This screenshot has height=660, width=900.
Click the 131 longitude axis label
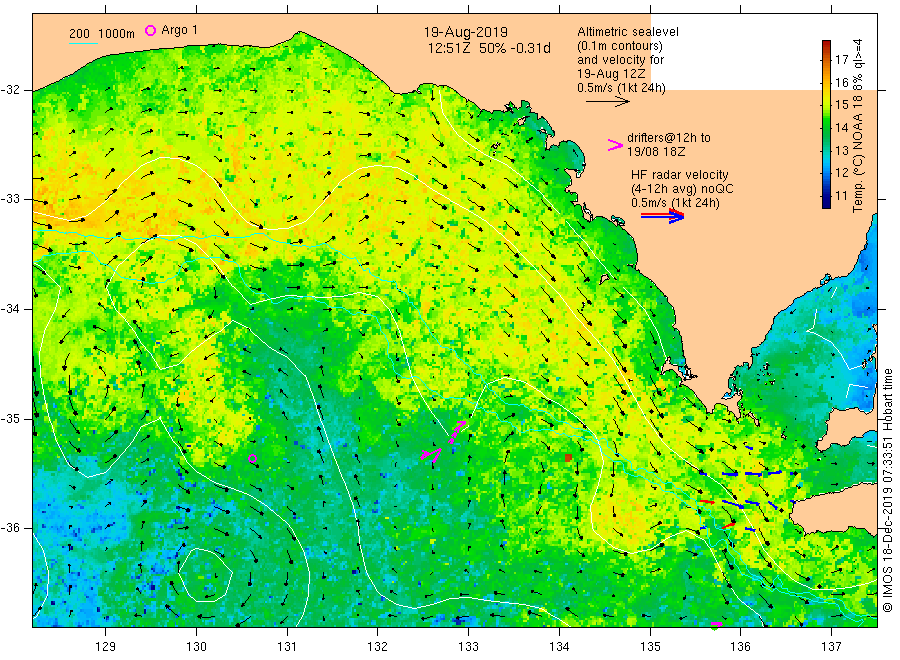pos(287,647)
